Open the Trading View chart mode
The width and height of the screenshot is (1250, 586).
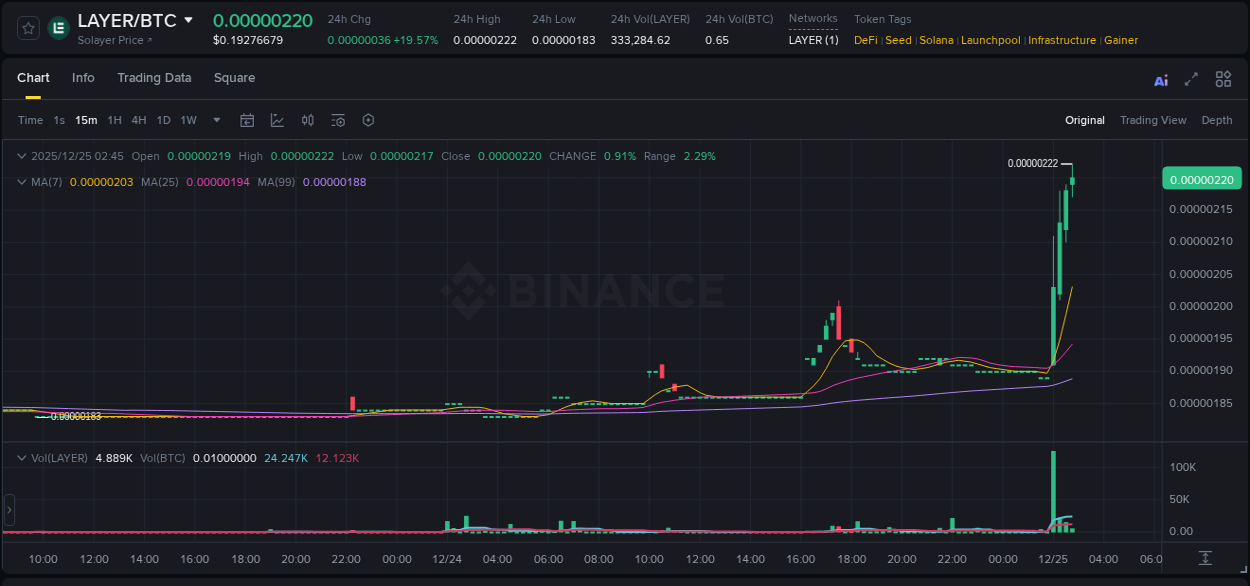1153,120
